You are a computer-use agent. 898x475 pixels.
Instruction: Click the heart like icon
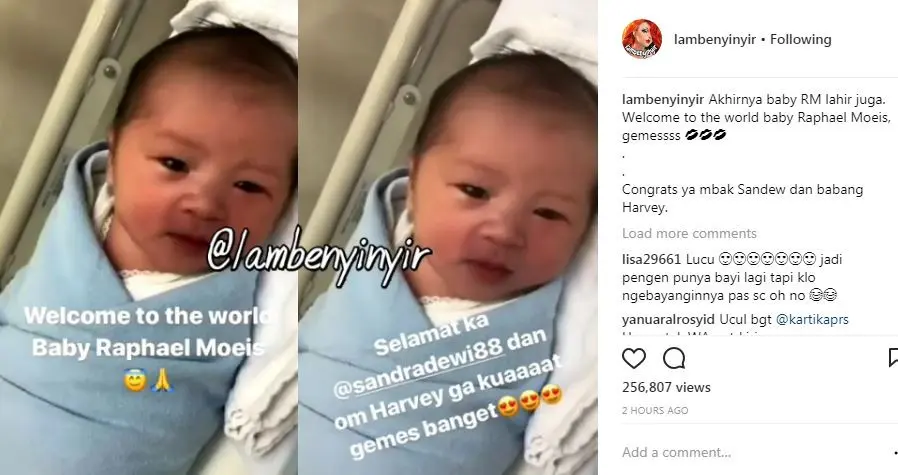(x=633, y=358)
